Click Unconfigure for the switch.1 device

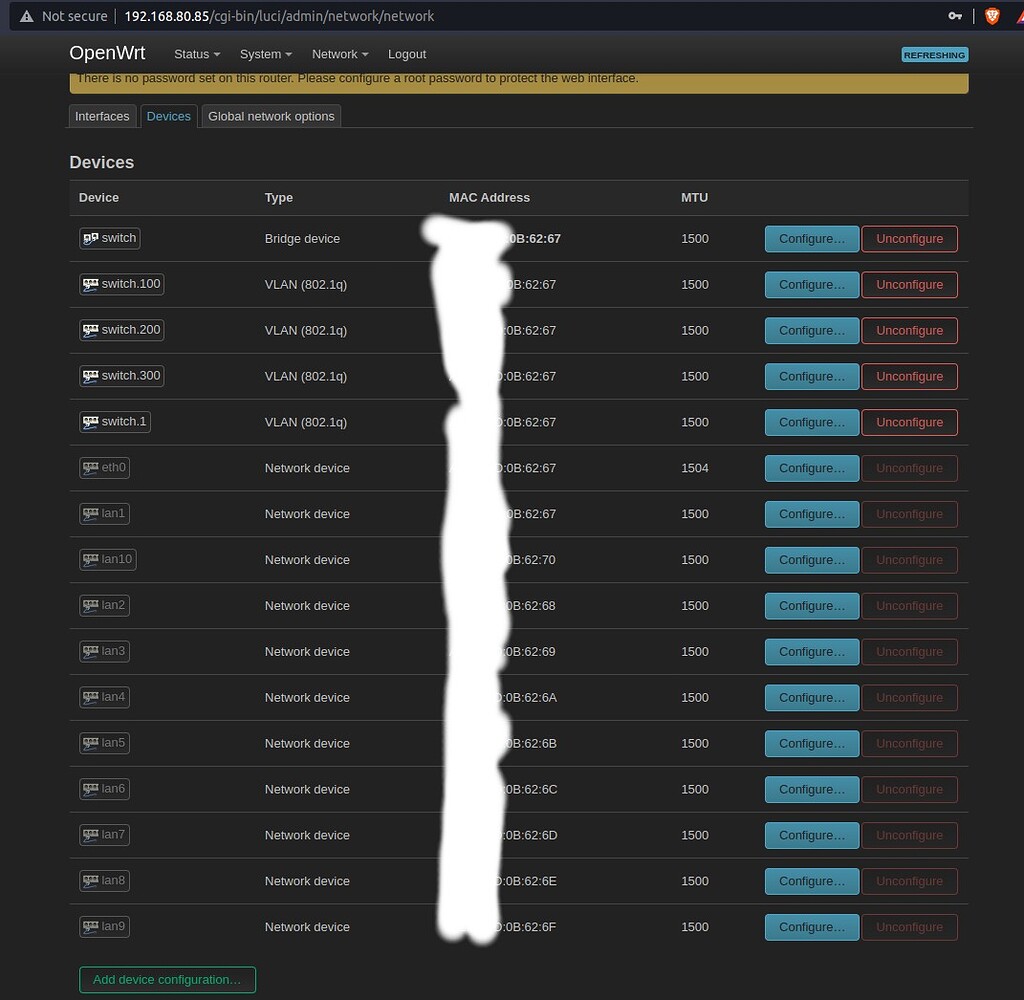[909, 422]
